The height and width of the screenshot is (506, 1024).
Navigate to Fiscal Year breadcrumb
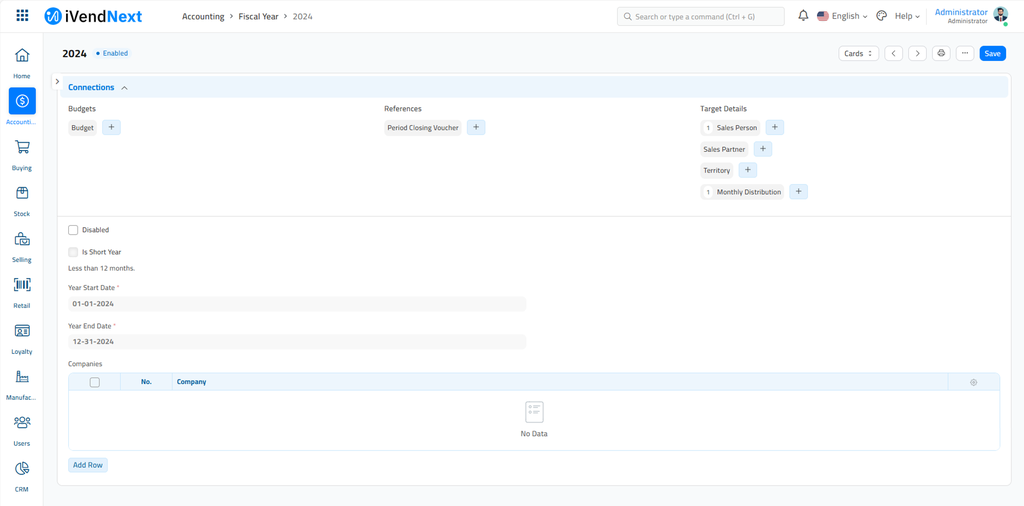coord(257,16)
